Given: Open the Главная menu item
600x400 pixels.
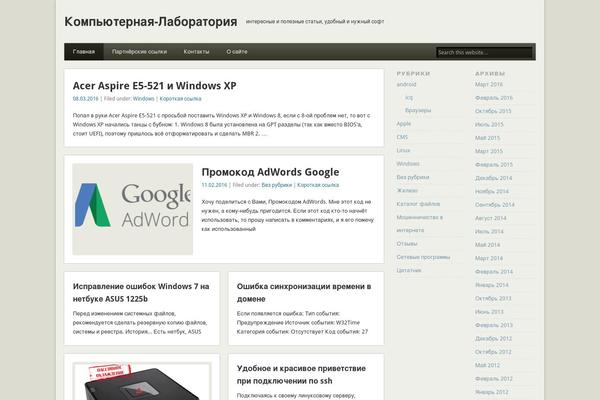Looking at the screenshot, I should tap(84, 52).
